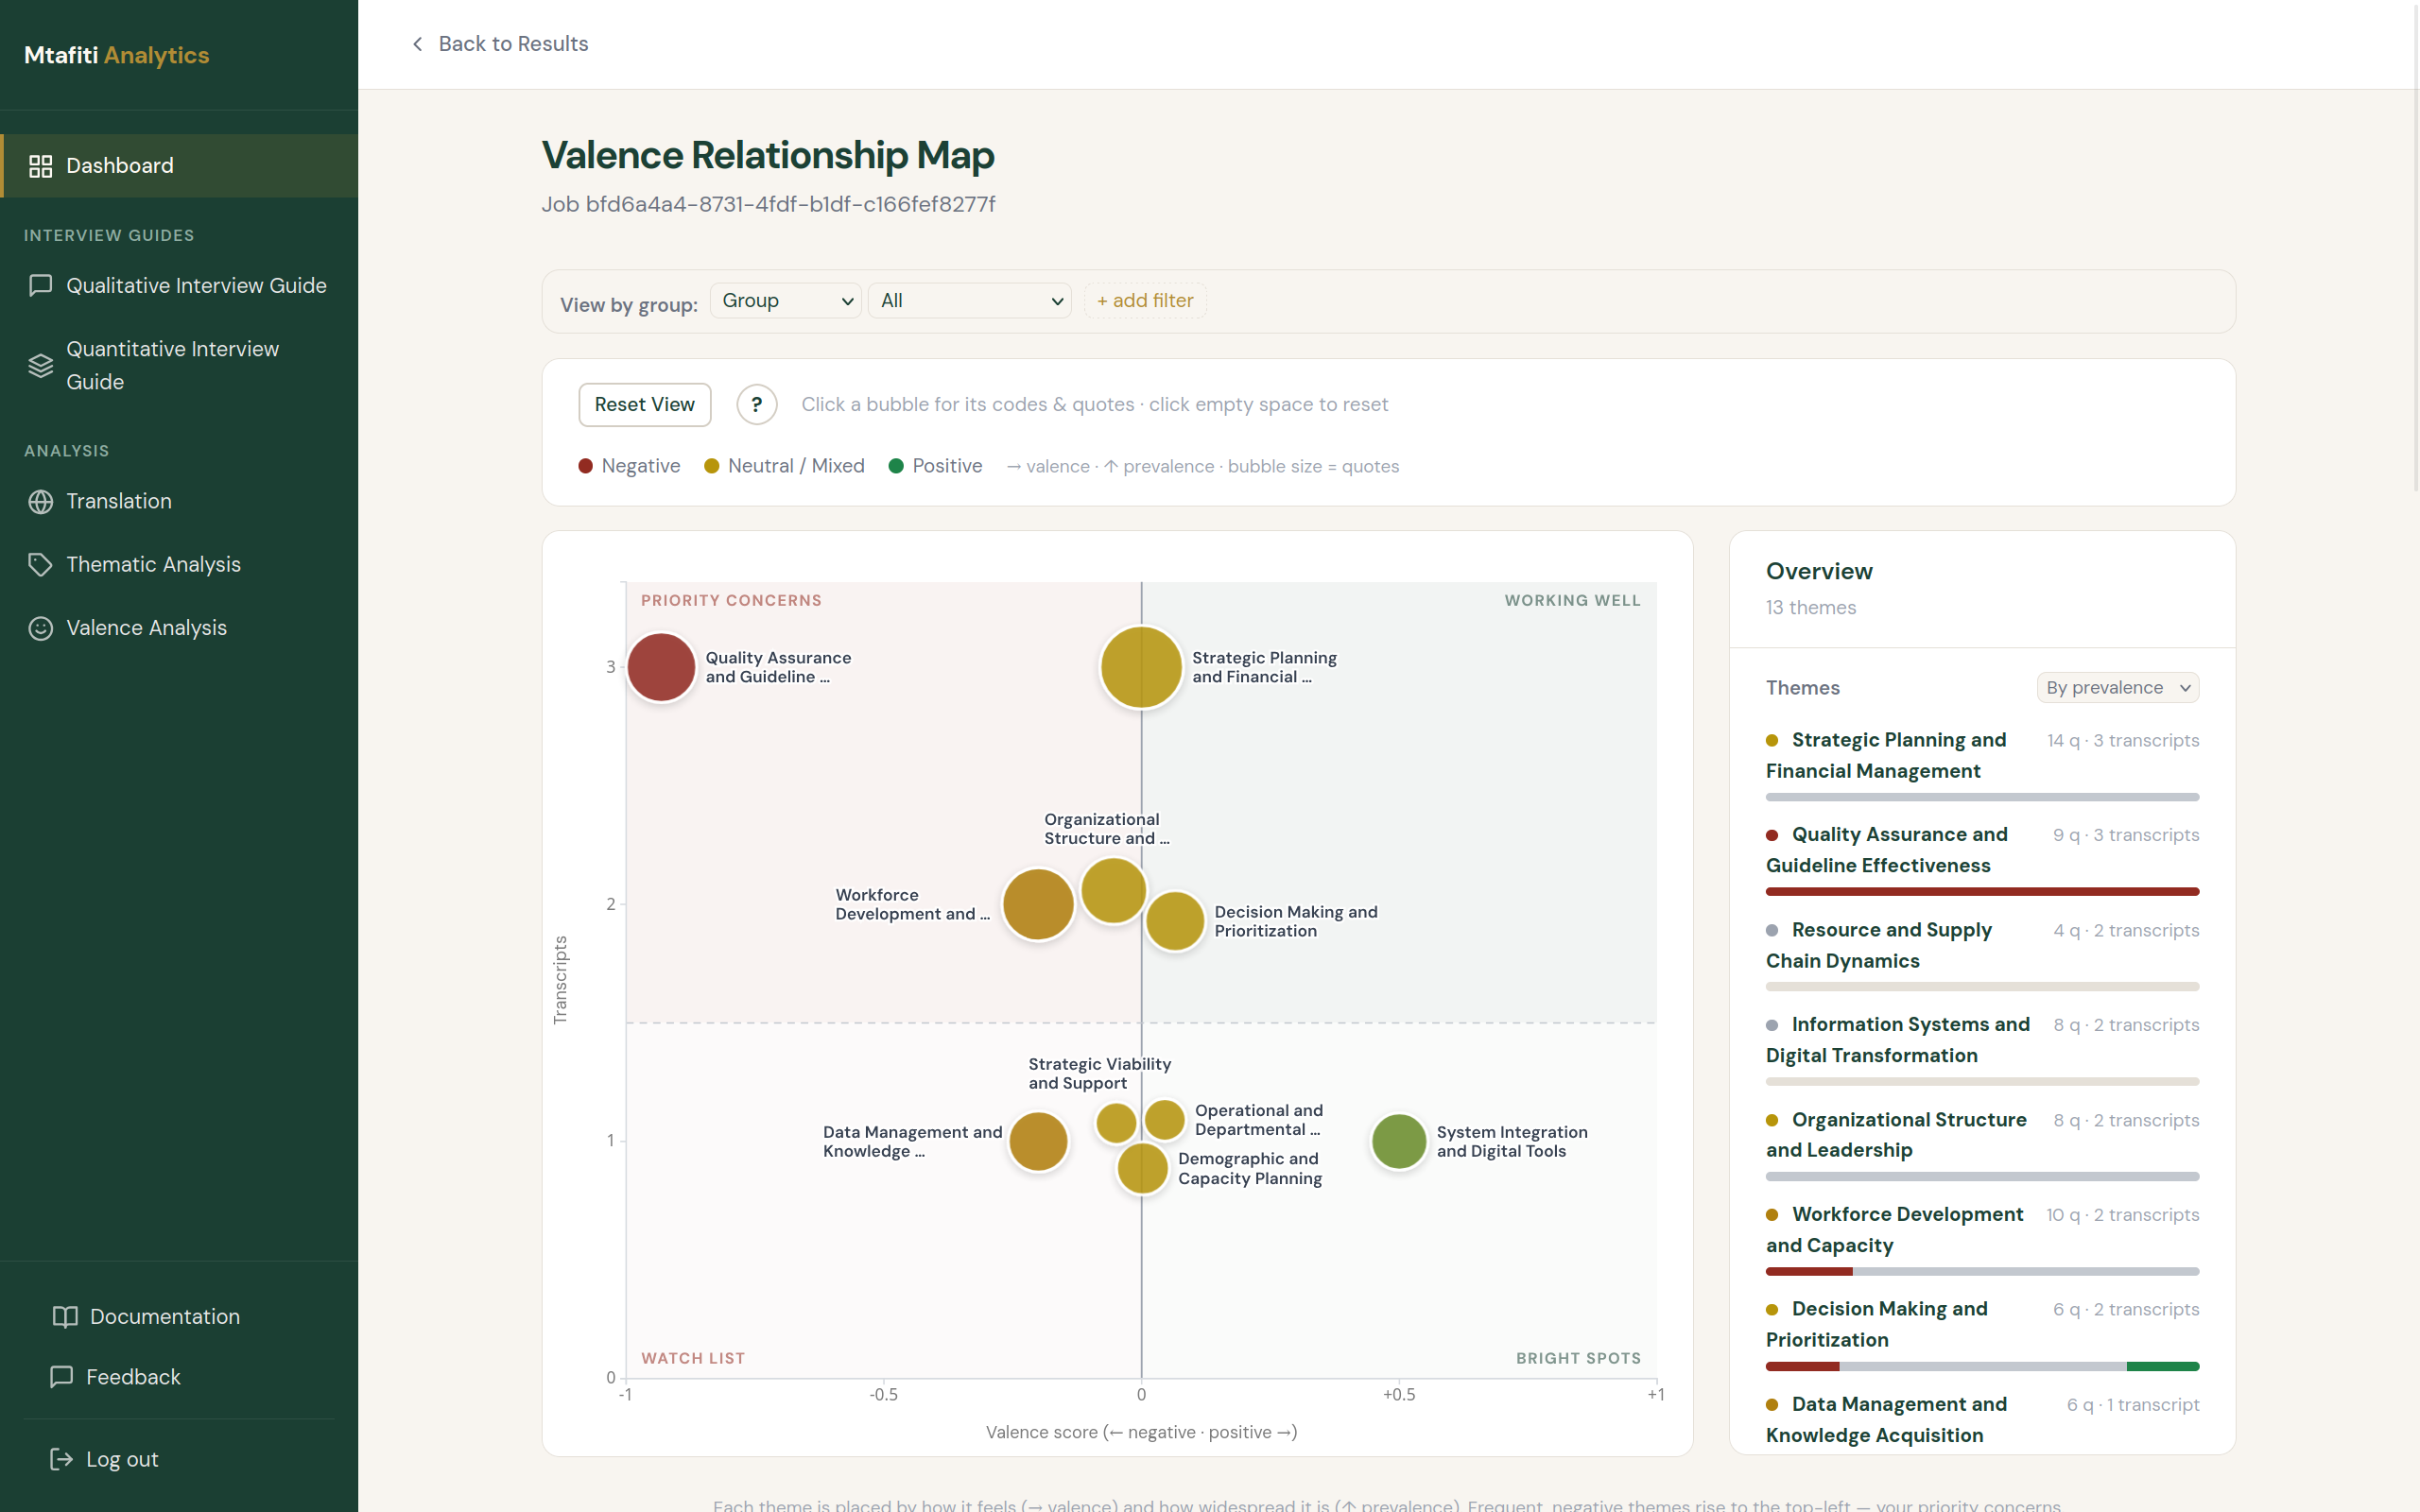This screenshot has width=2420, height=1512.
Task: Click the Log out arrow icon
Action: (62, 1460)
